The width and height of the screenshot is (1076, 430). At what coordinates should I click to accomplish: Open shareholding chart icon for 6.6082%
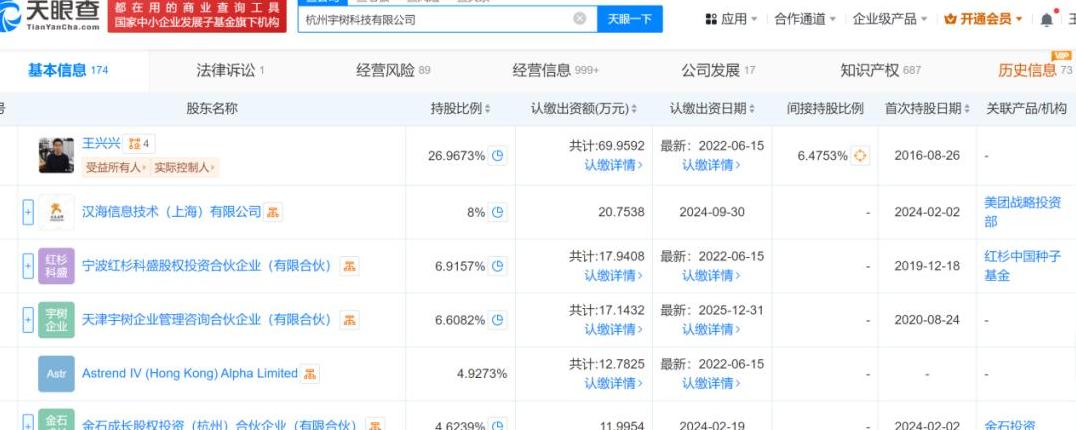pos(498,320)
